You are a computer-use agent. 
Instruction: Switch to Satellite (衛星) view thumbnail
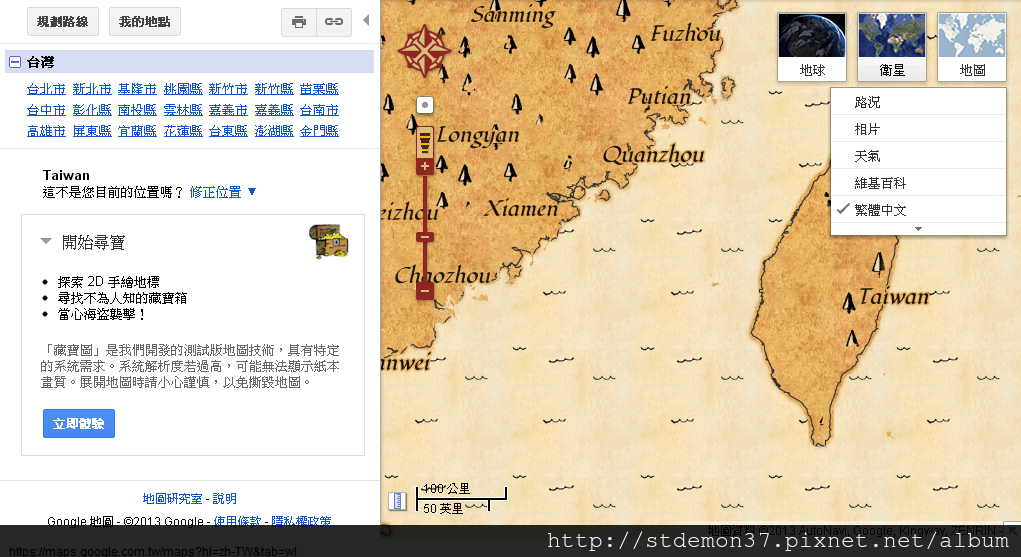(x=892, y=47)
